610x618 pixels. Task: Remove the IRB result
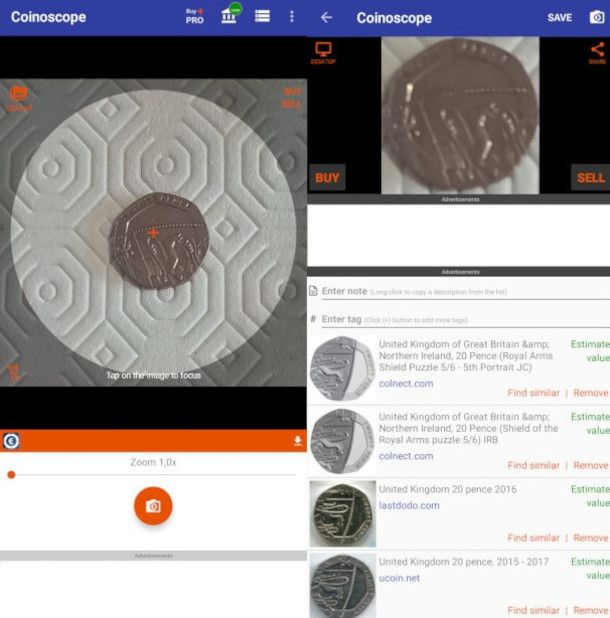pos(590,465)
